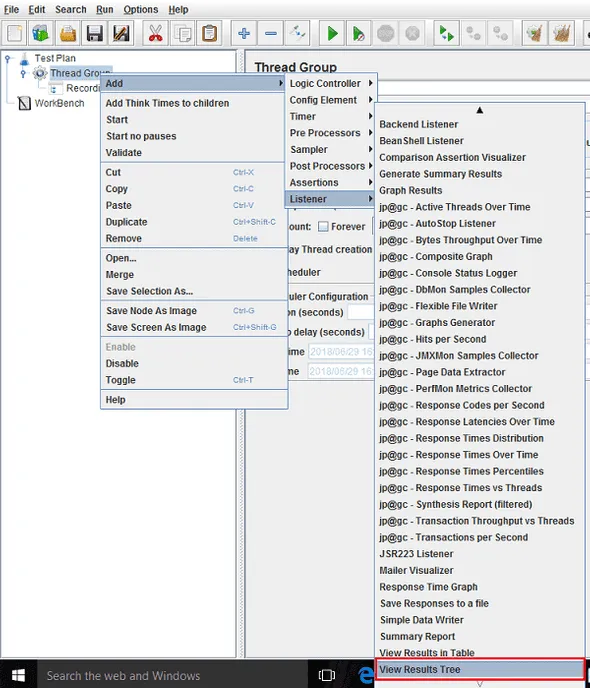Click the New test plan icon
The width and height of the screenshot is (590, 688).
(14, 33)
